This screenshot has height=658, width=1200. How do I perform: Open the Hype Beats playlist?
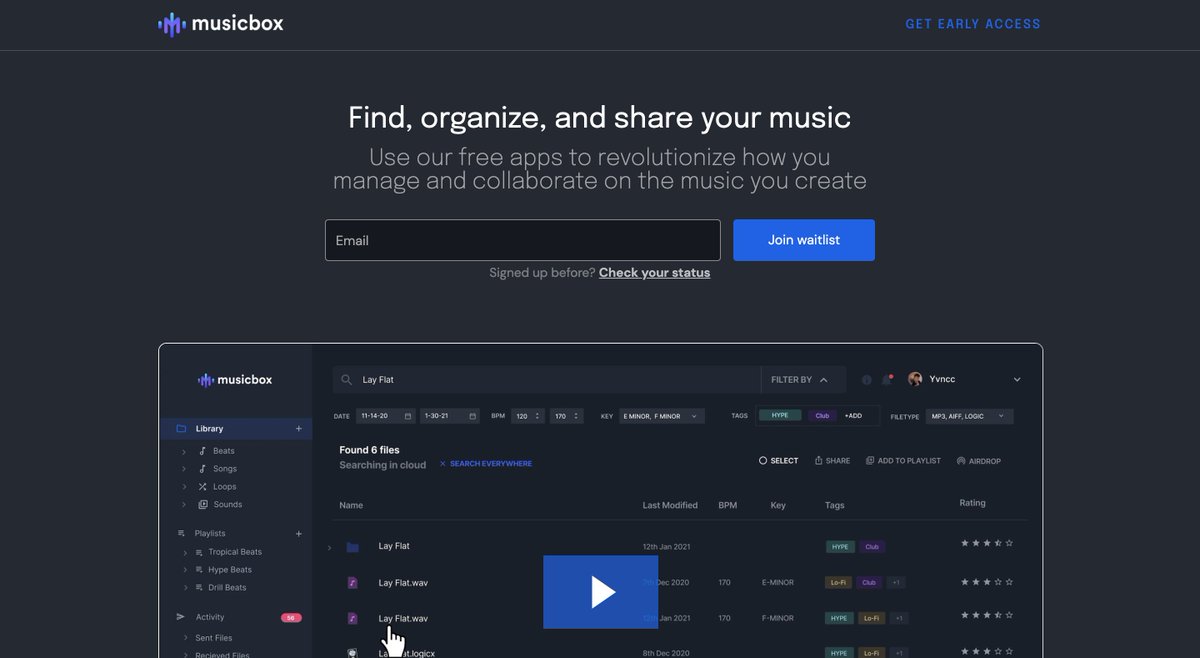(230, 570)
